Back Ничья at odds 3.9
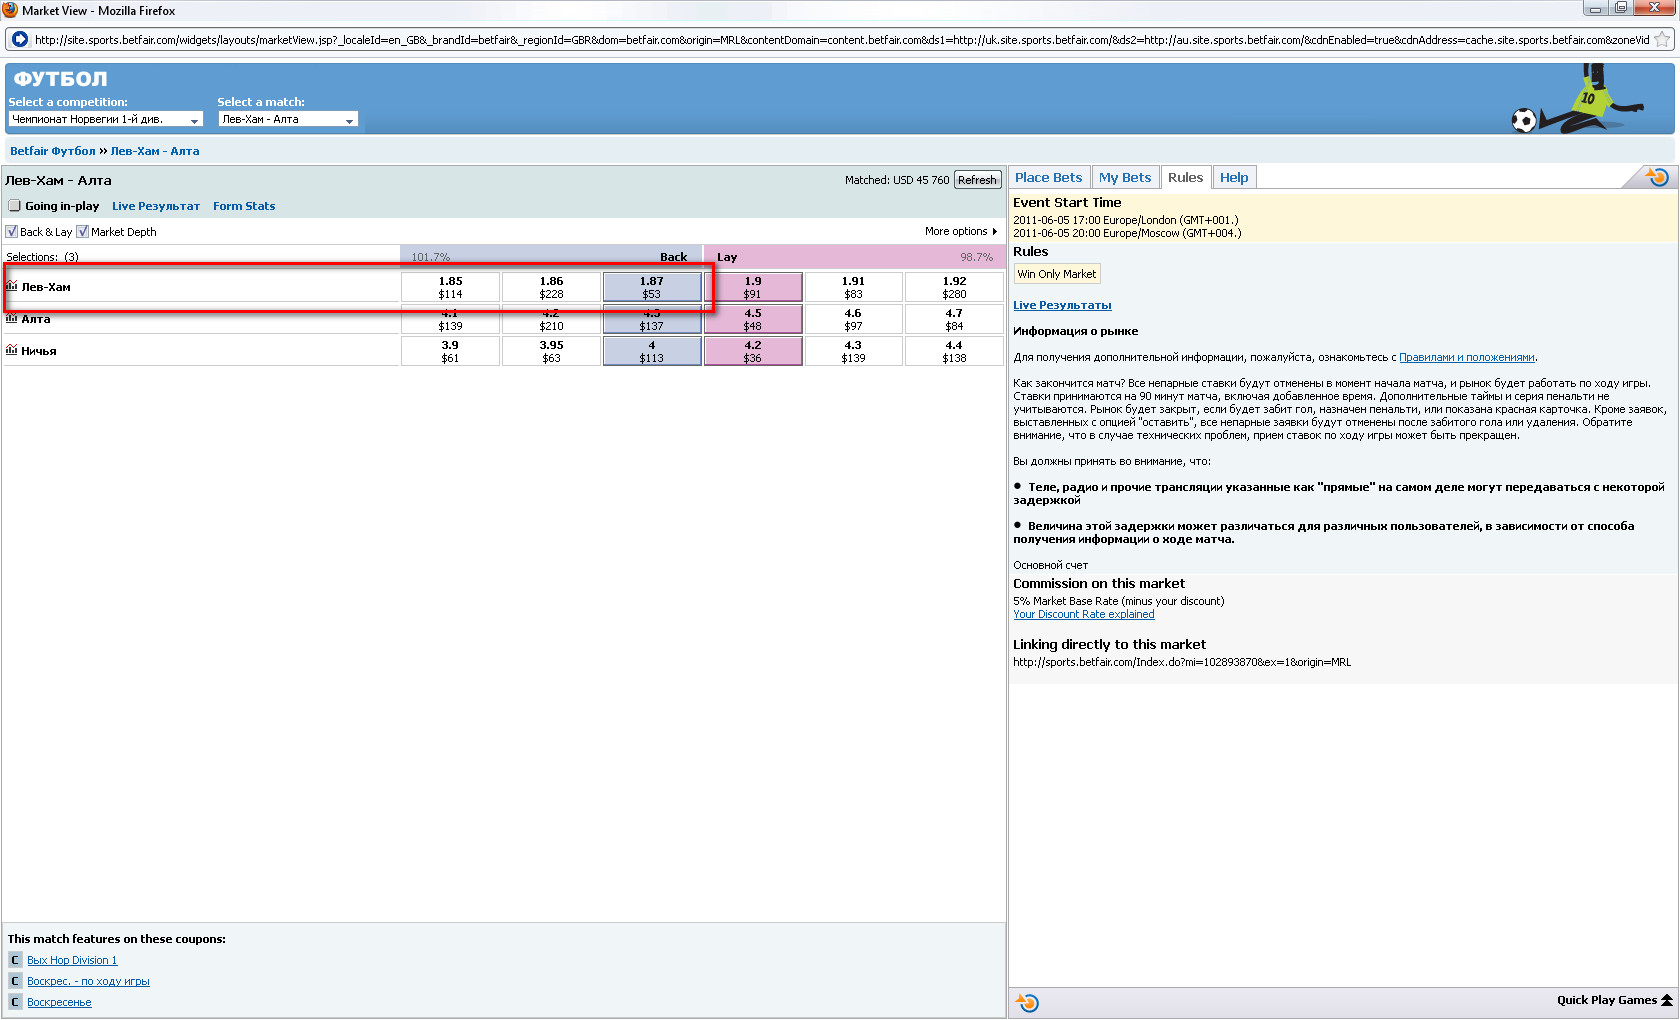This screenshot has height=1020, width=1680. 450,351
